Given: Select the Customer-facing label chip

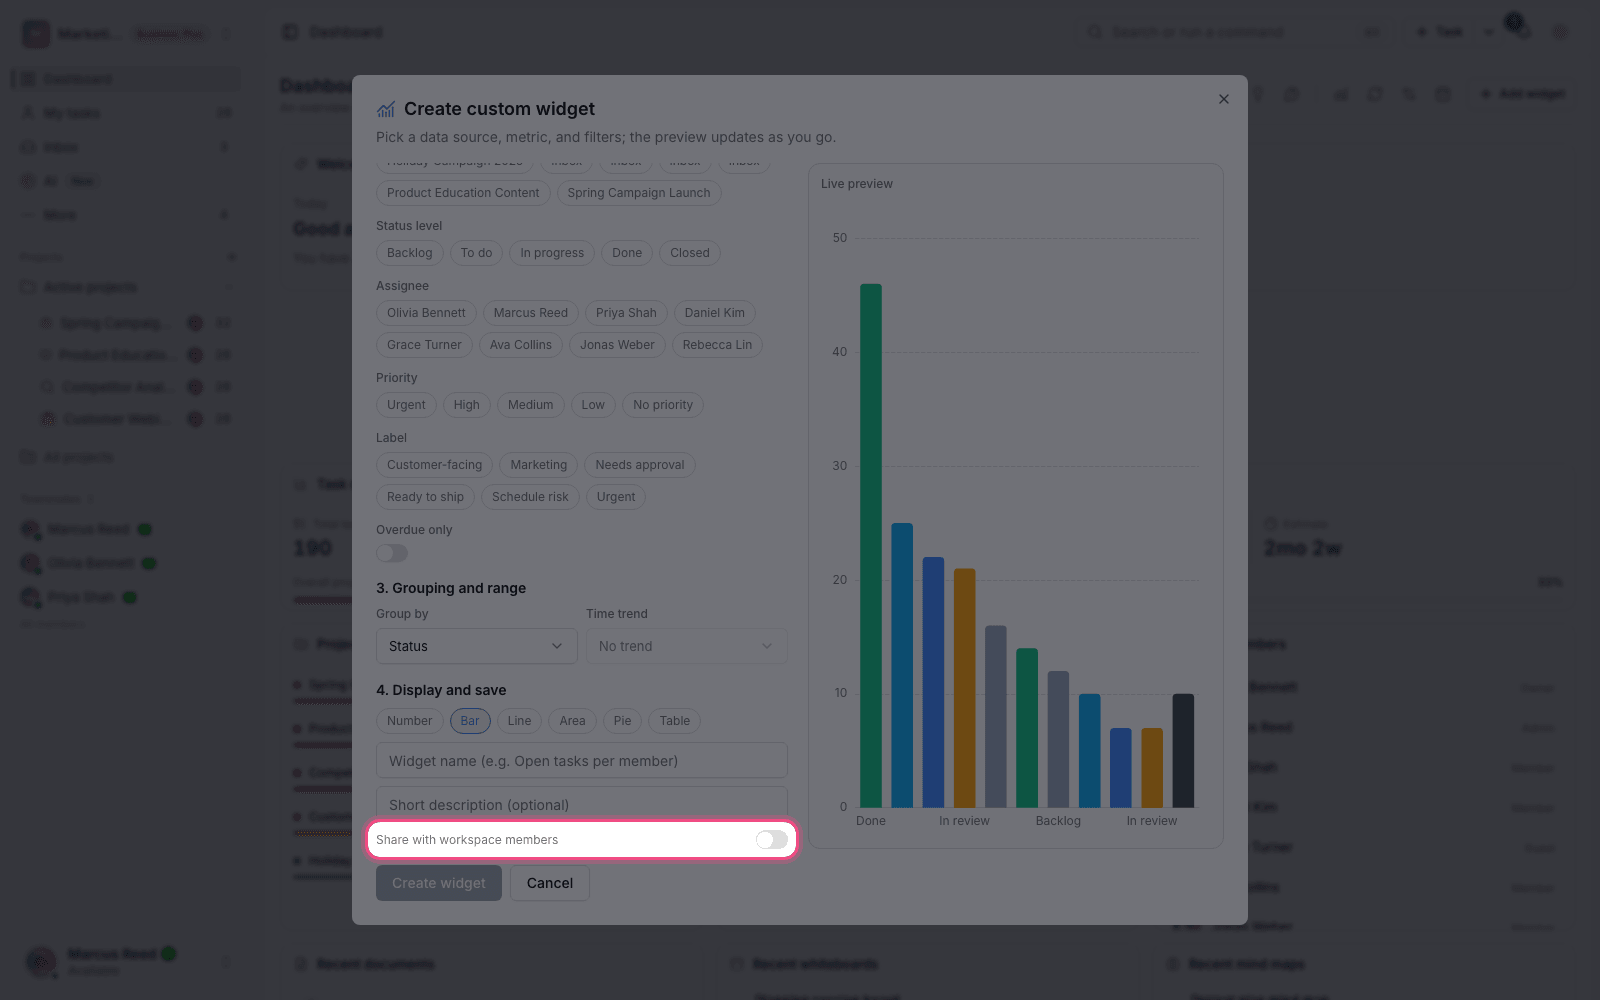Looking at the screenshot, I should (x=434, y=465).
